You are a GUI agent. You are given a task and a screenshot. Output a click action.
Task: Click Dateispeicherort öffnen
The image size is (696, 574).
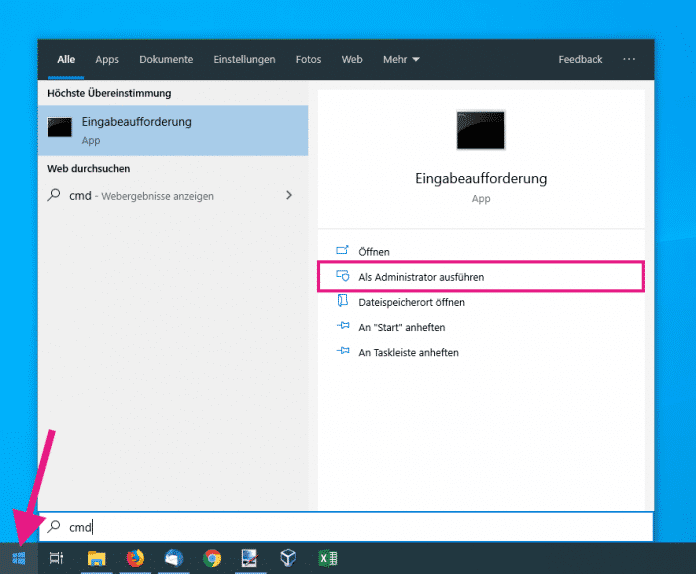click(411, 302)
